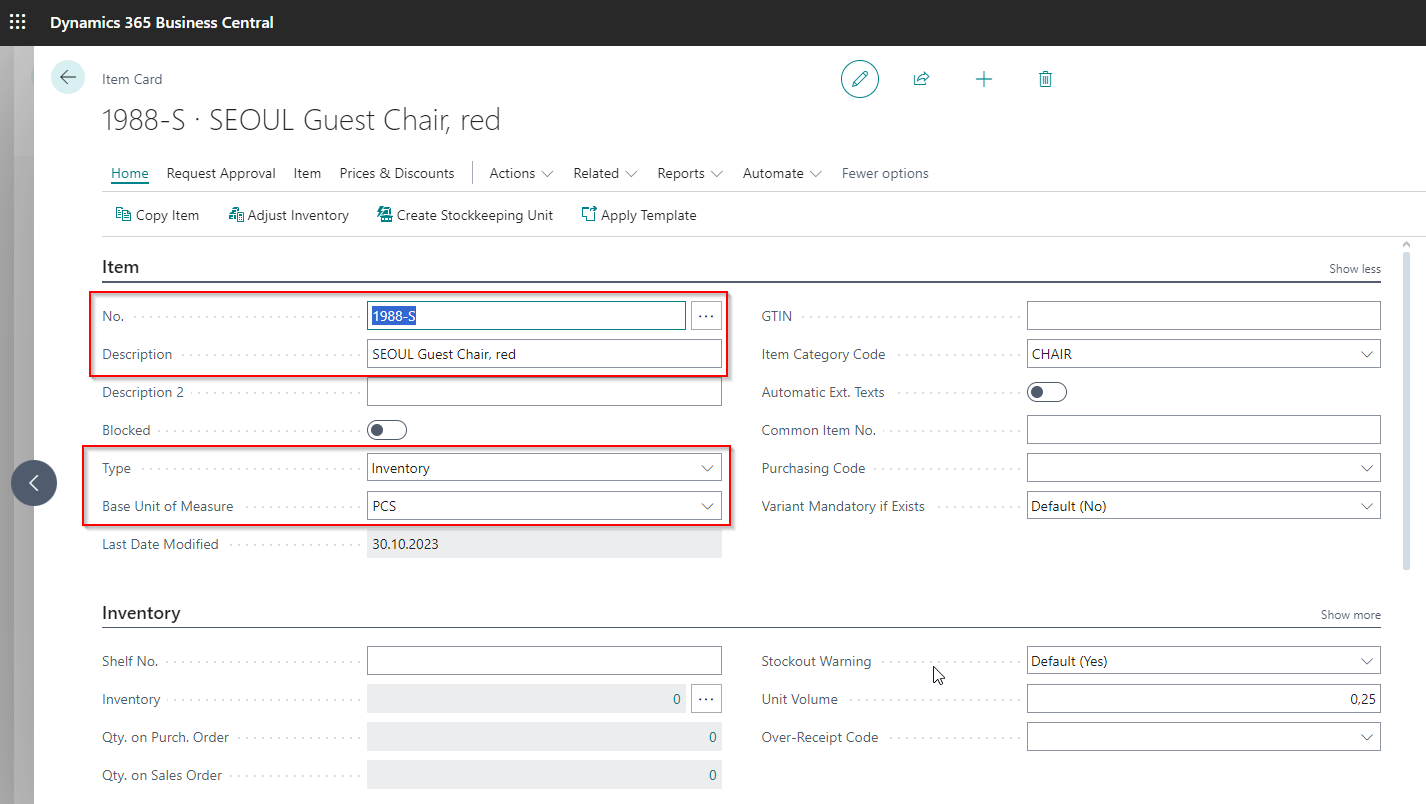This screenshot has width=1426, height=804.
Task: Click the Copy Item icon
Action: point(124,214)
